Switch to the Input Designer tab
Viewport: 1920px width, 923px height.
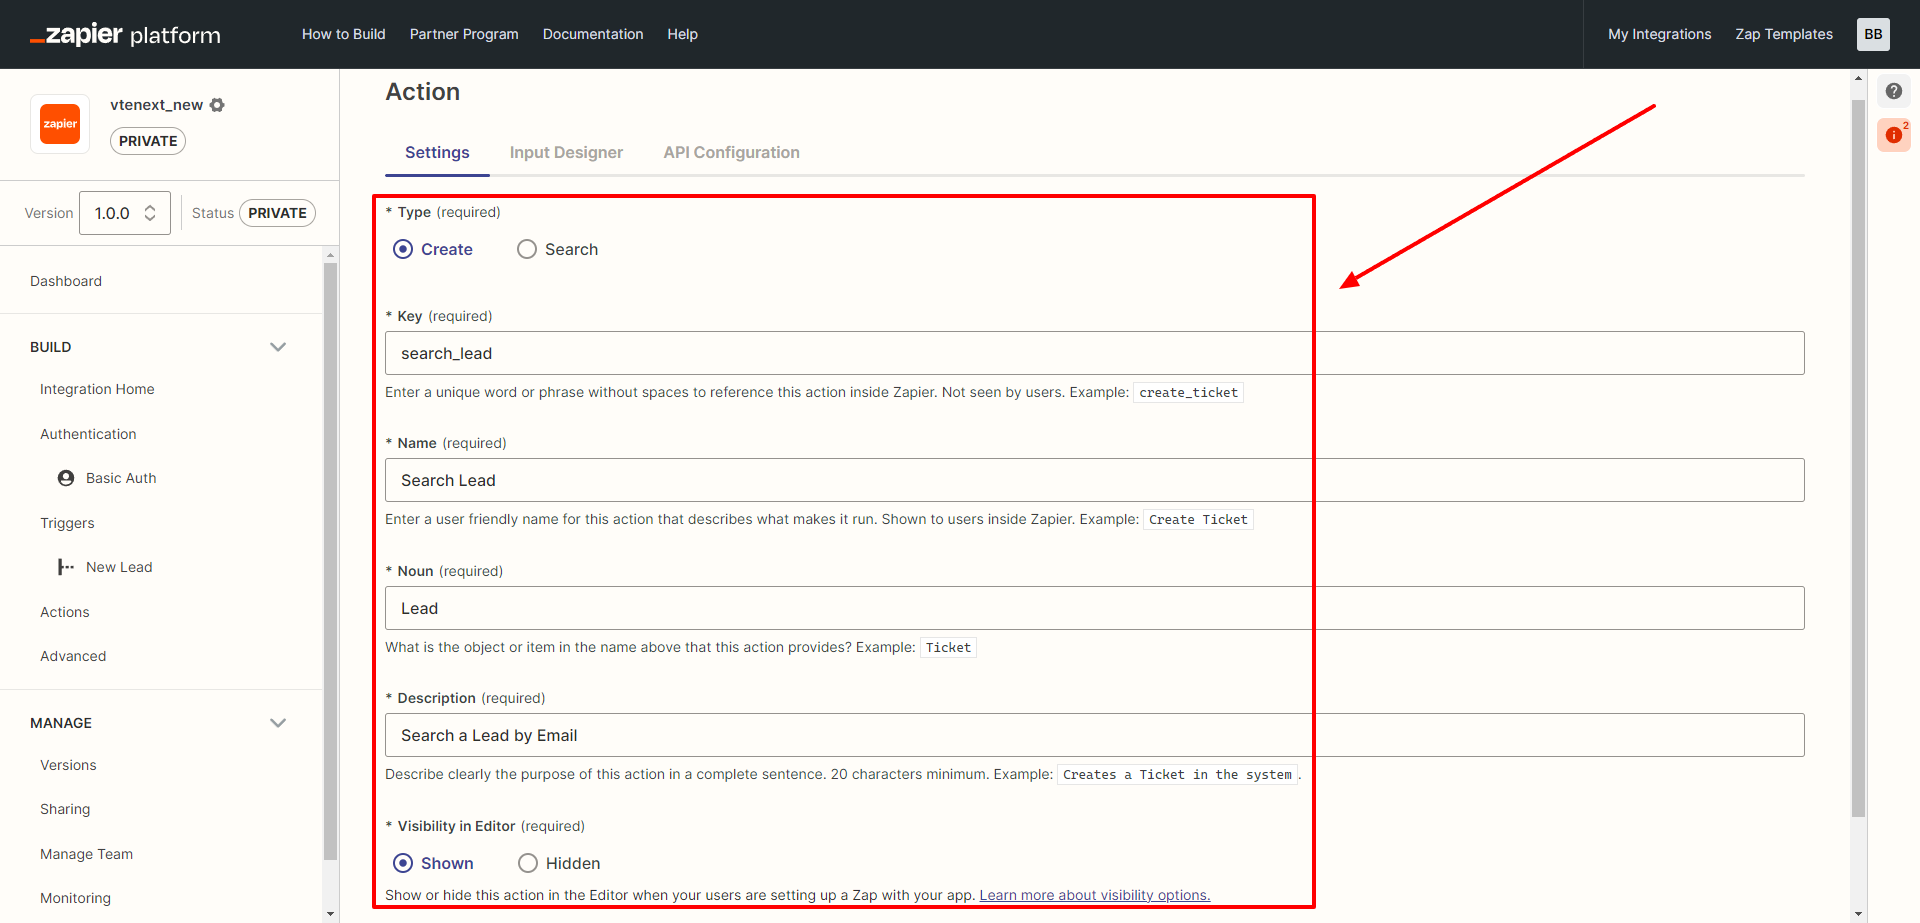point(566,152)
